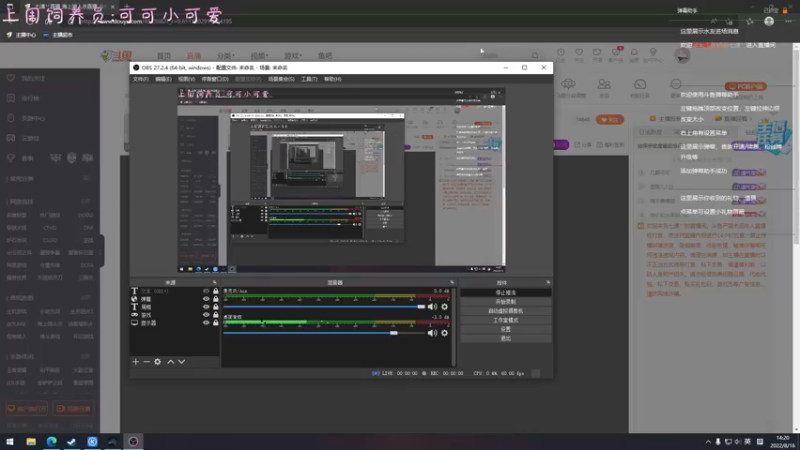This screenshot has width=800, height=450.
Task: Mute the 麦克风/Aux speaker icon
Action: (432, 307)
